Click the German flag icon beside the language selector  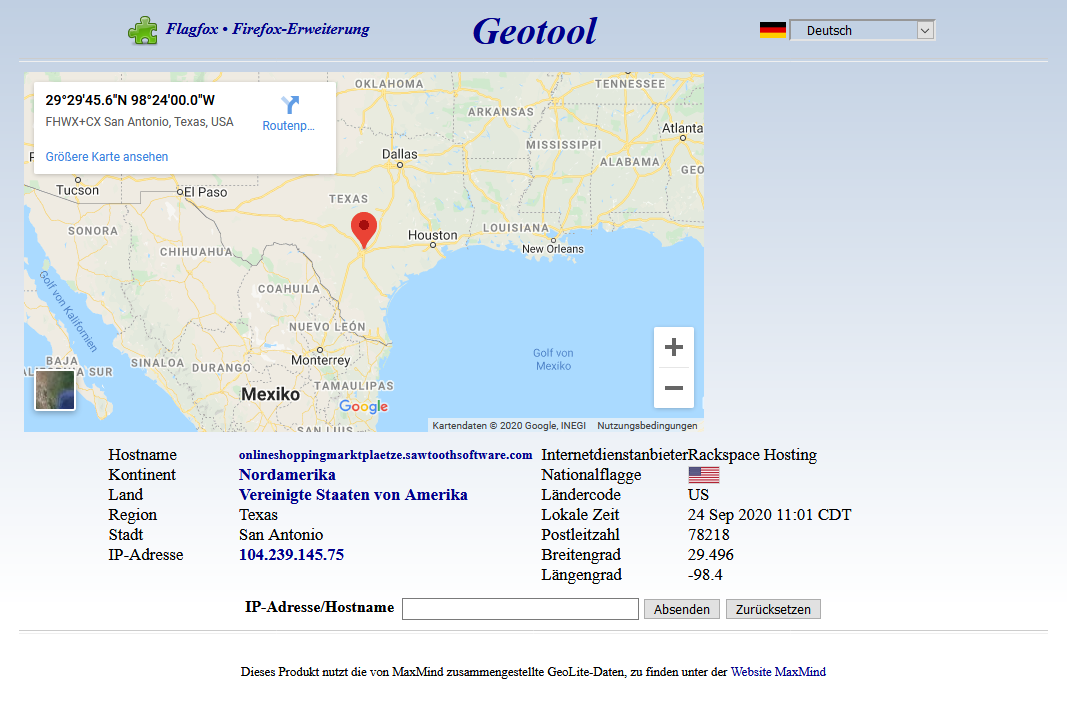772,30
